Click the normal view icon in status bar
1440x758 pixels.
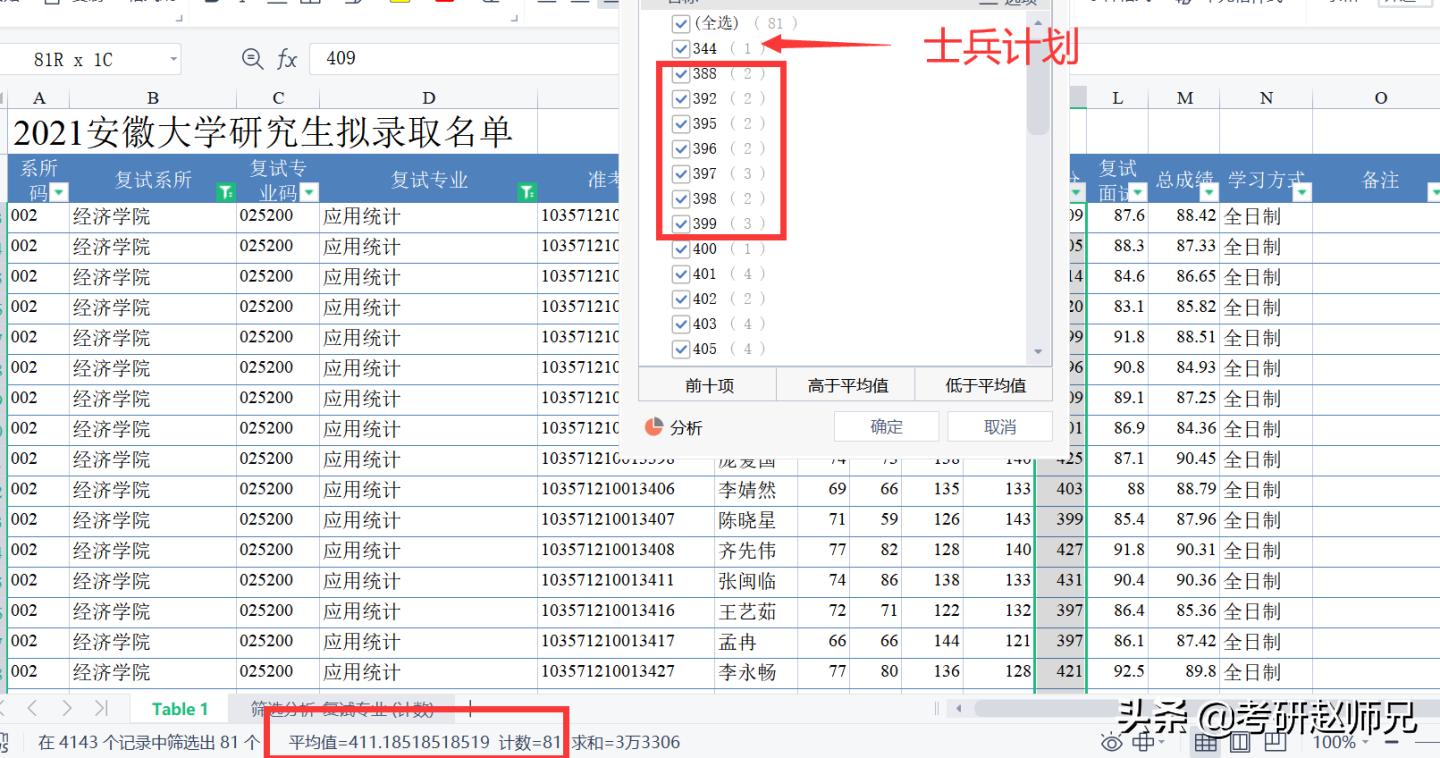[x=1206, y=742]
